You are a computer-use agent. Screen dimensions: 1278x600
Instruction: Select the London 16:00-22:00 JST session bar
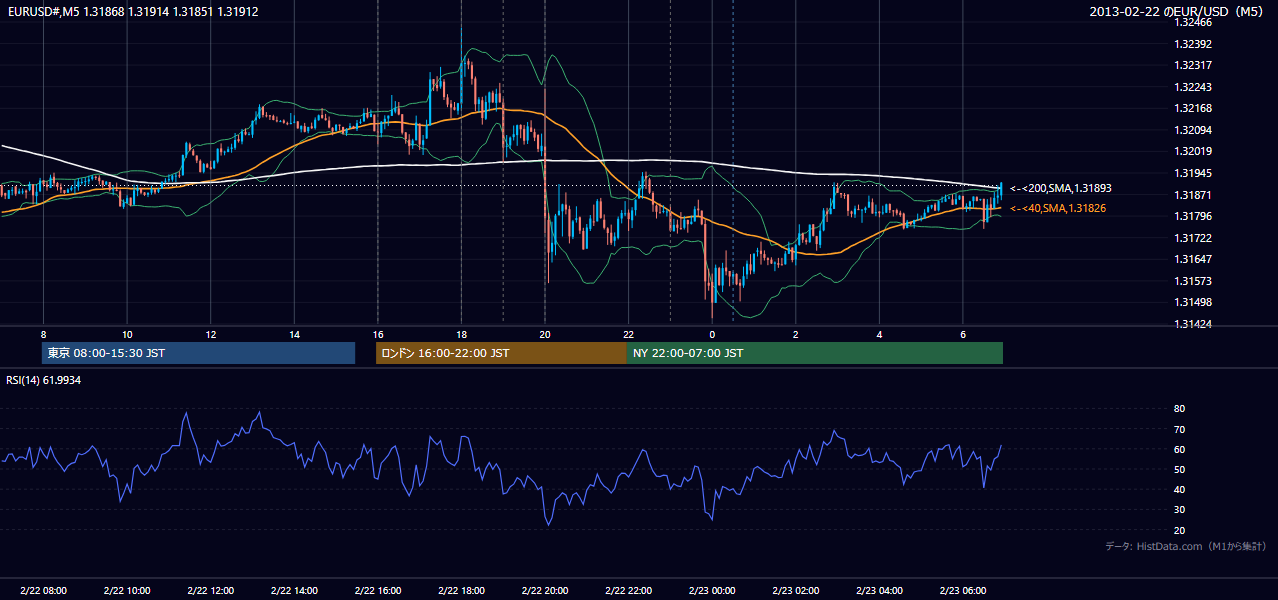point(501,353)
